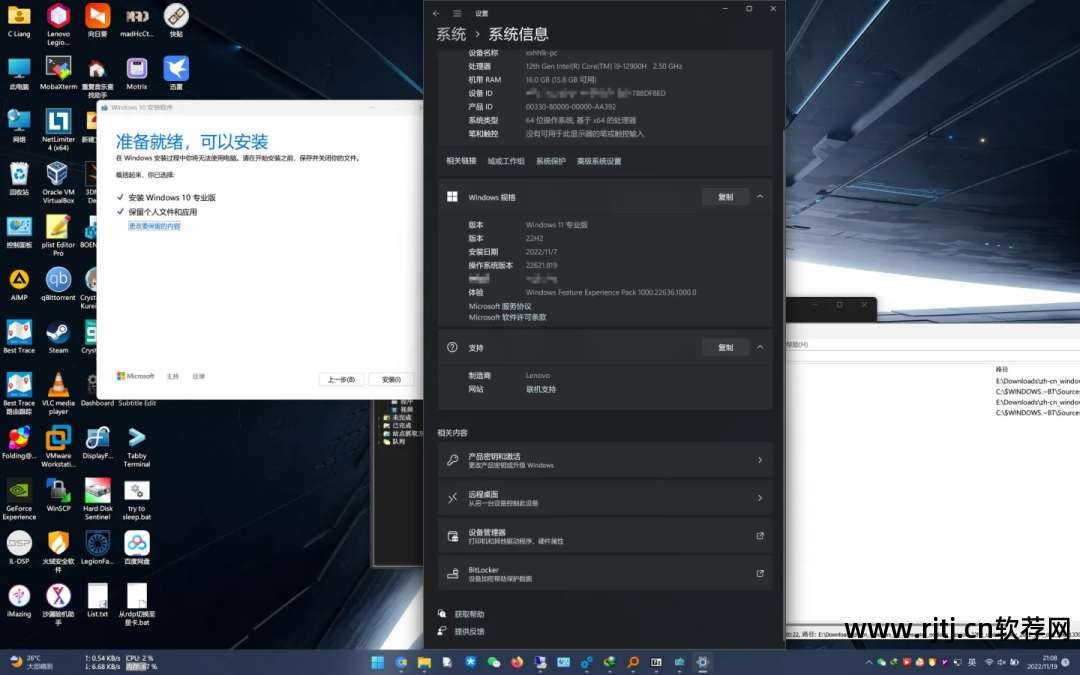Open 远程桌面 settings row

(x=605, y=498)
